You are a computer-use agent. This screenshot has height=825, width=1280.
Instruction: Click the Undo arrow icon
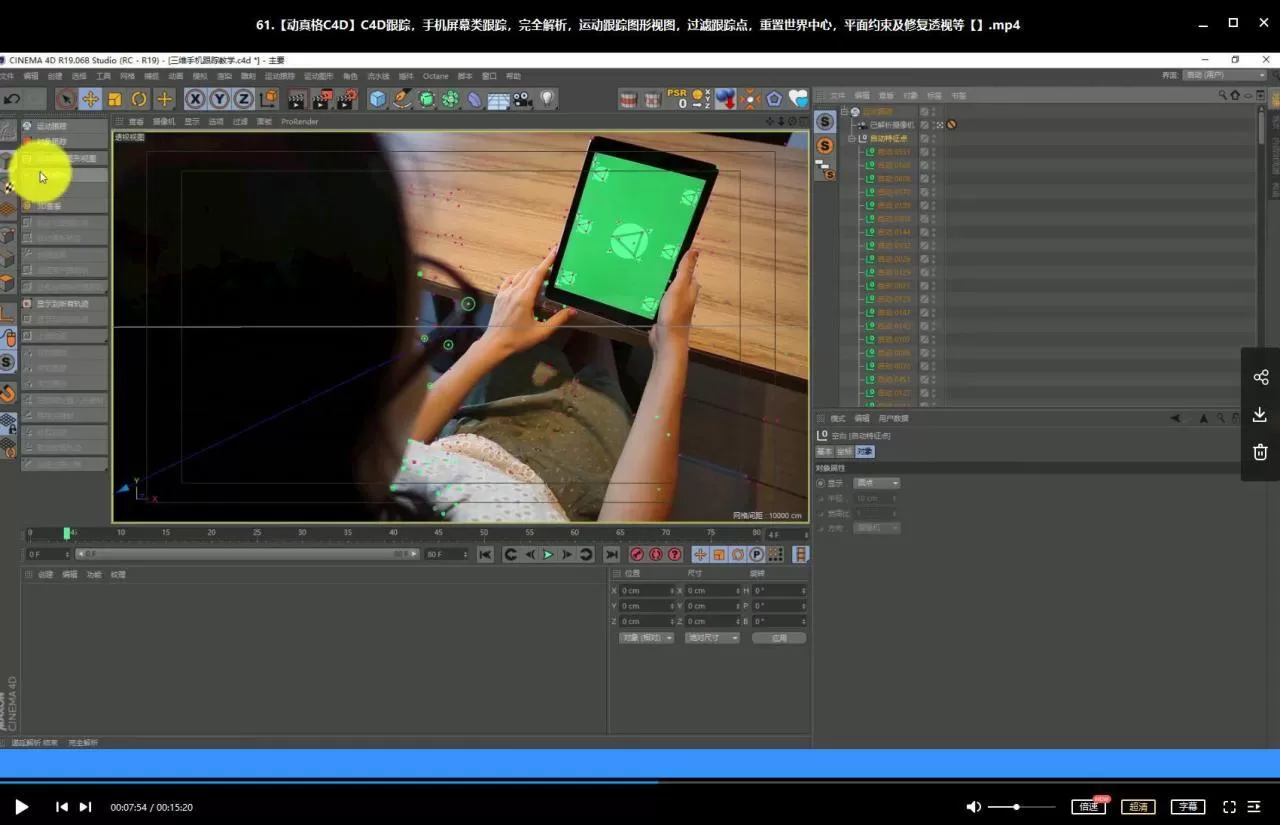(x=12, y=98)
